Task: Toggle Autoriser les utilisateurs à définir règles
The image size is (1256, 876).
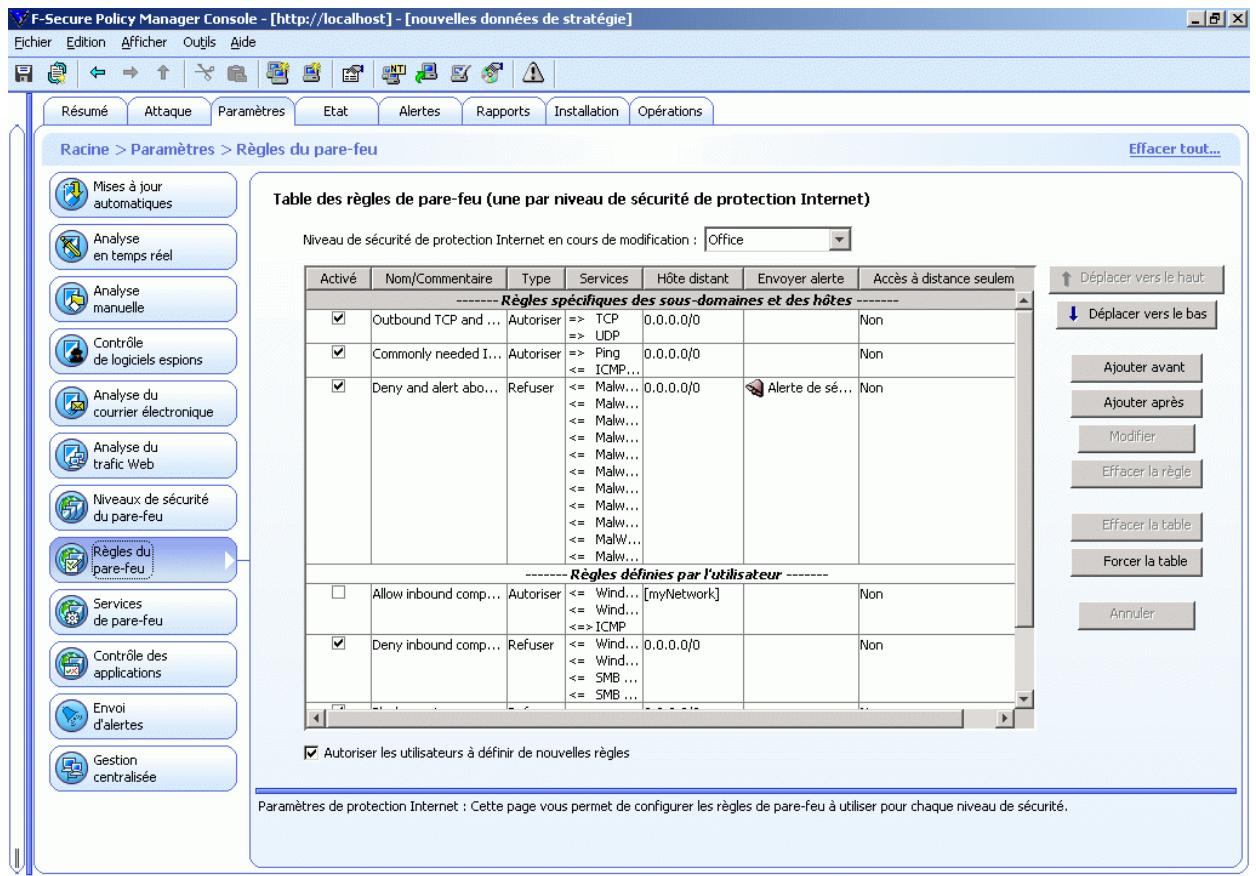Action: (310, 752)
